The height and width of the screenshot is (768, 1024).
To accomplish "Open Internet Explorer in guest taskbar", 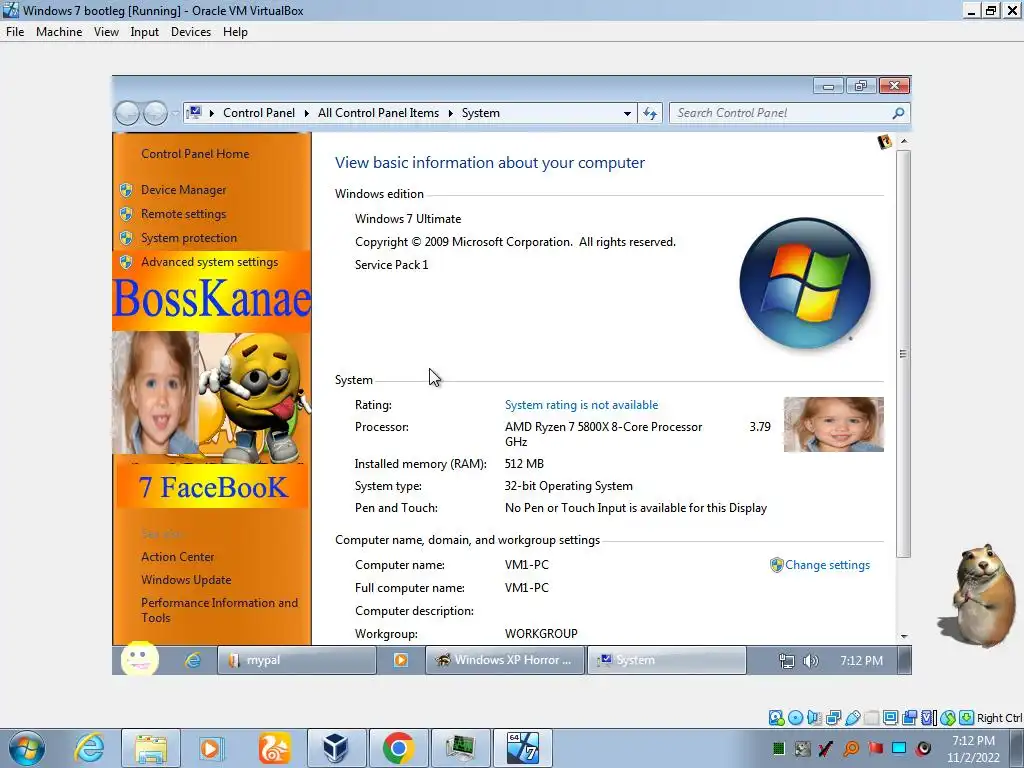I will [193, 660].
